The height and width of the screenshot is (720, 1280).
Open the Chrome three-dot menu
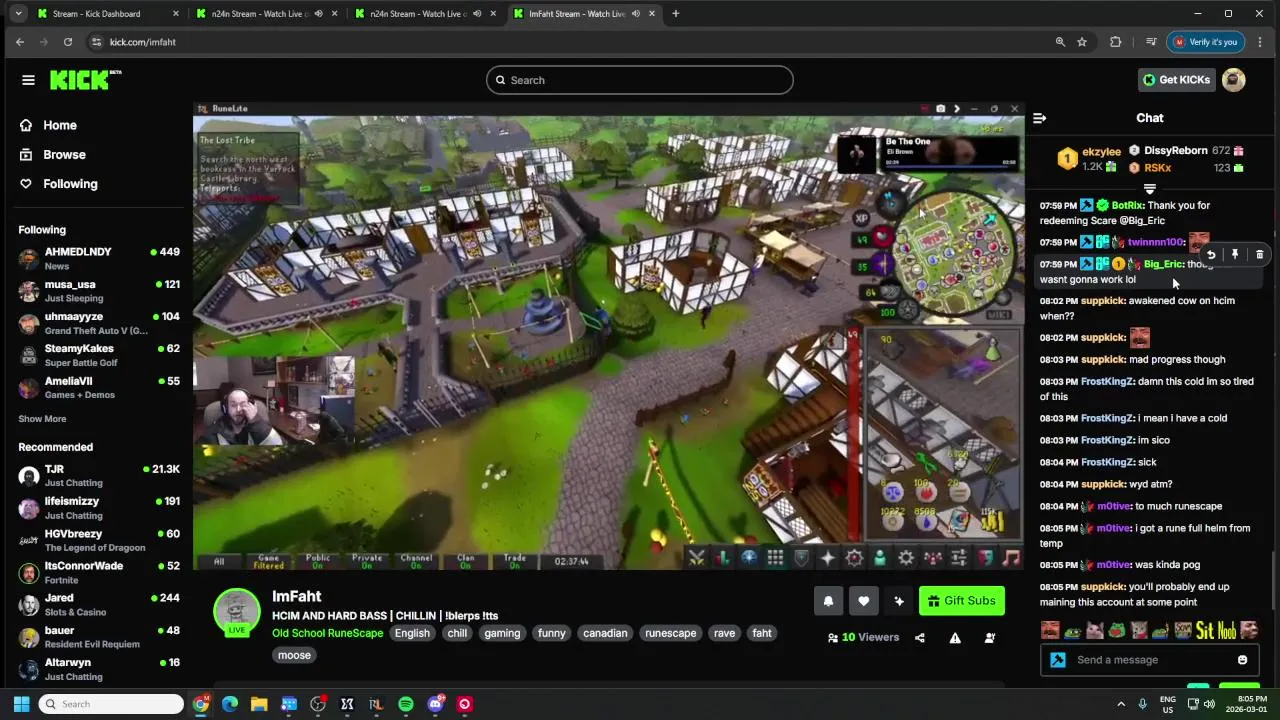point(1260,42)
